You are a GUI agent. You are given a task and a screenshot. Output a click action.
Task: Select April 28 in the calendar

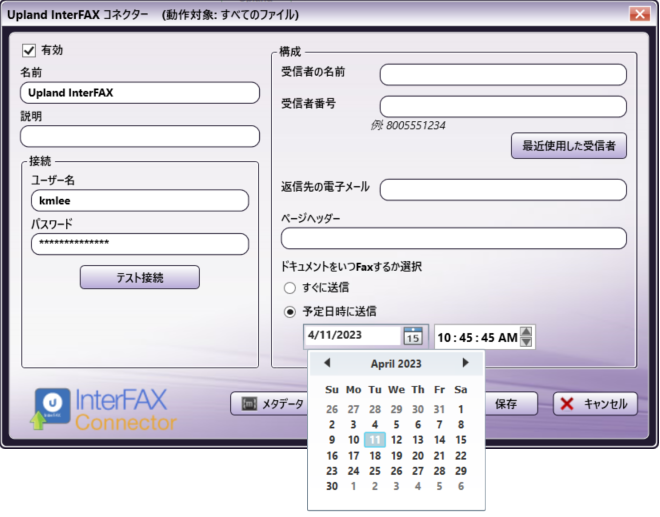tap(439, 471)
